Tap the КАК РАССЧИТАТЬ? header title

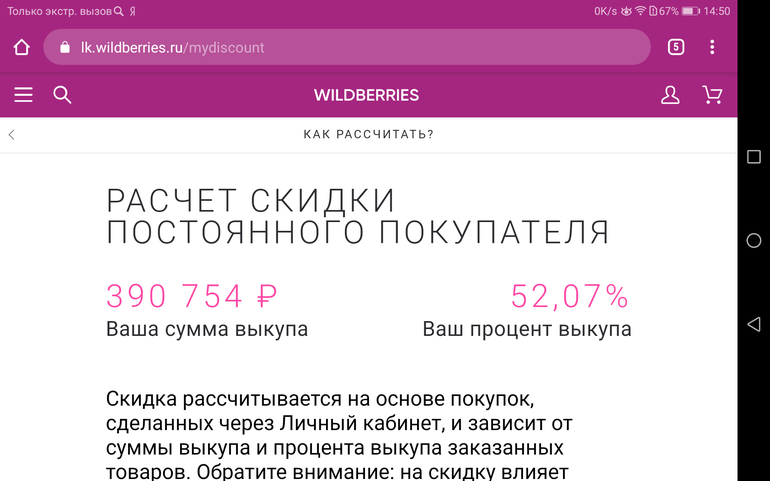click(368, 134)
